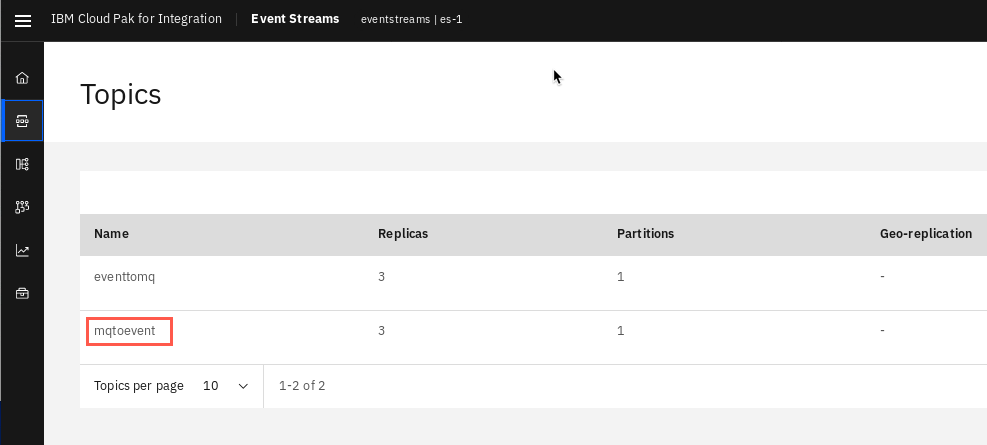
Task: Open the Monitoring chart sidebar icon
Action: coord(22,251)
